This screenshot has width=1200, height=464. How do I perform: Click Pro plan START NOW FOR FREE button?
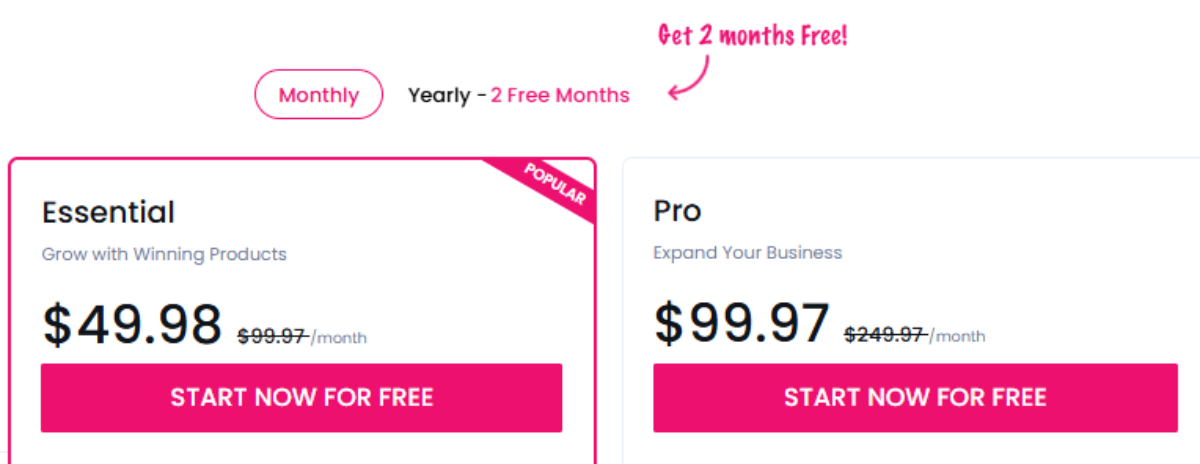(x=914, y=398)
